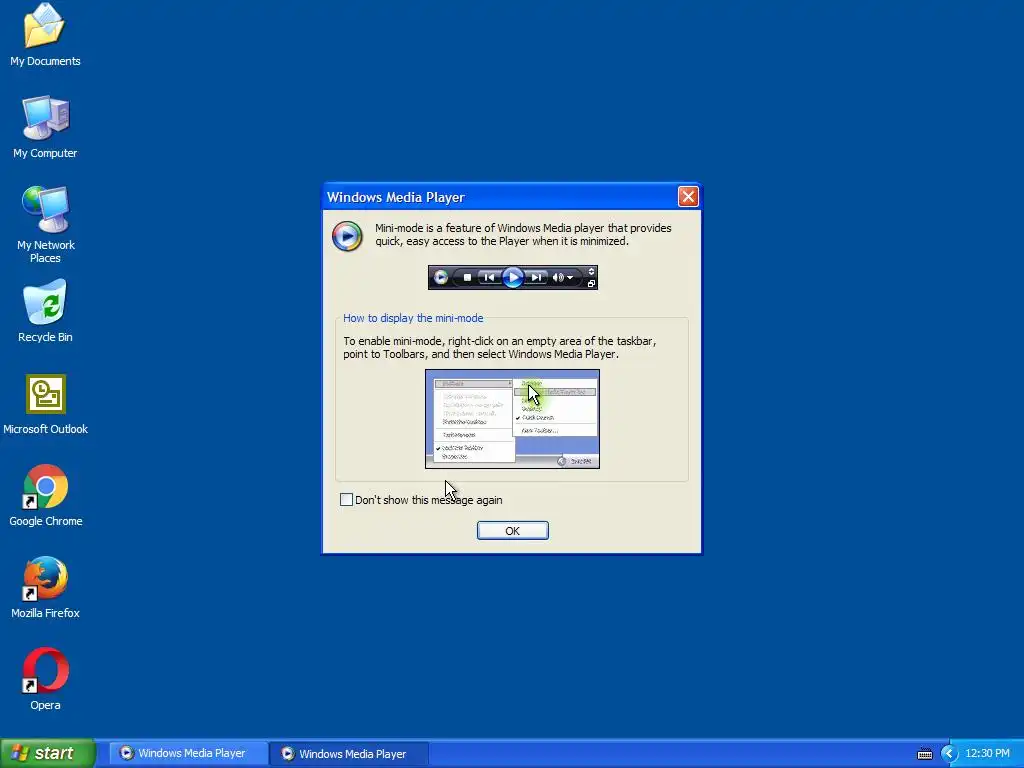Click OK in the dialog
The width and height of the screenshot is (1024, 768).
point(513,530)
